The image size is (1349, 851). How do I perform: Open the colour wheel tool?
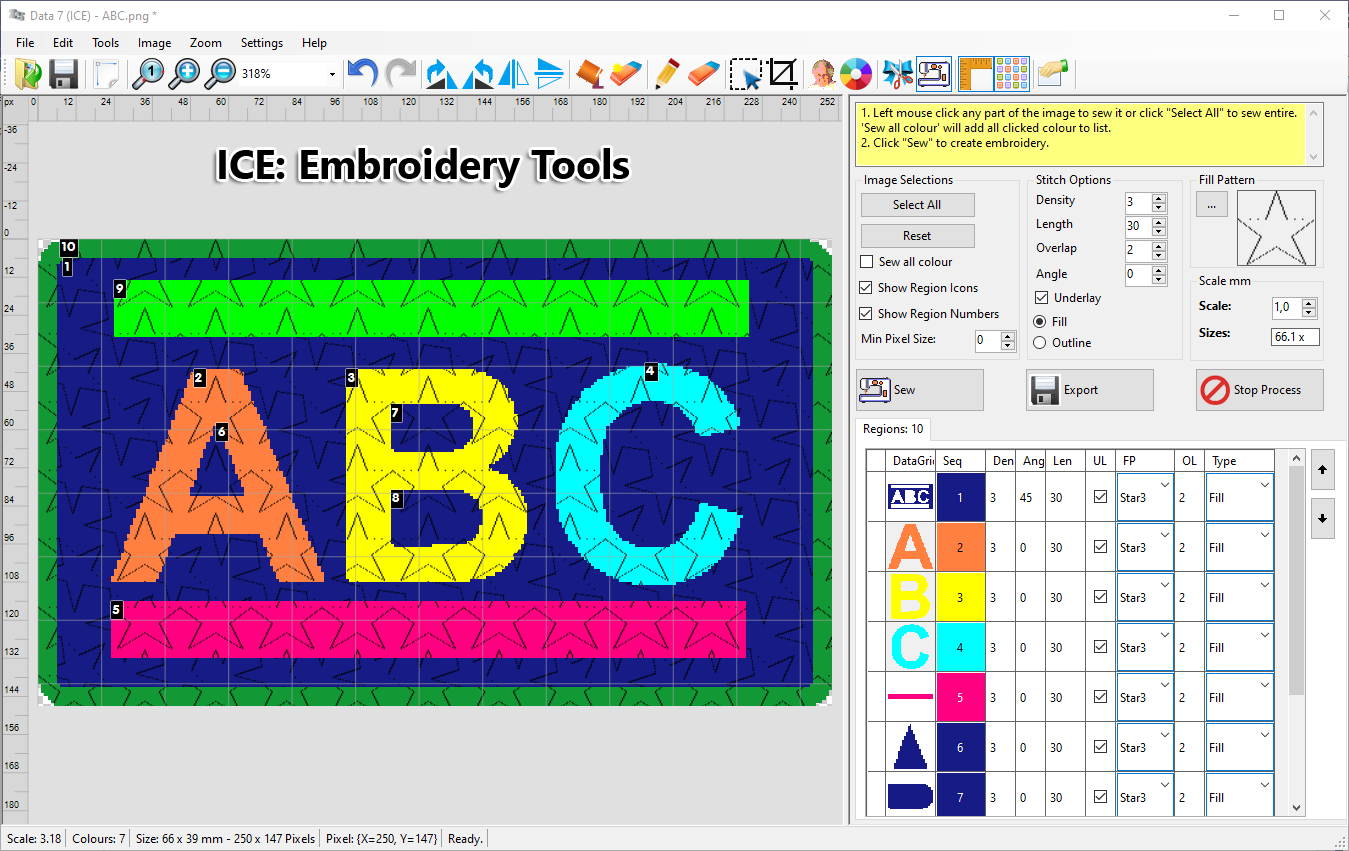pyautogui.click(x=855, y=74)
